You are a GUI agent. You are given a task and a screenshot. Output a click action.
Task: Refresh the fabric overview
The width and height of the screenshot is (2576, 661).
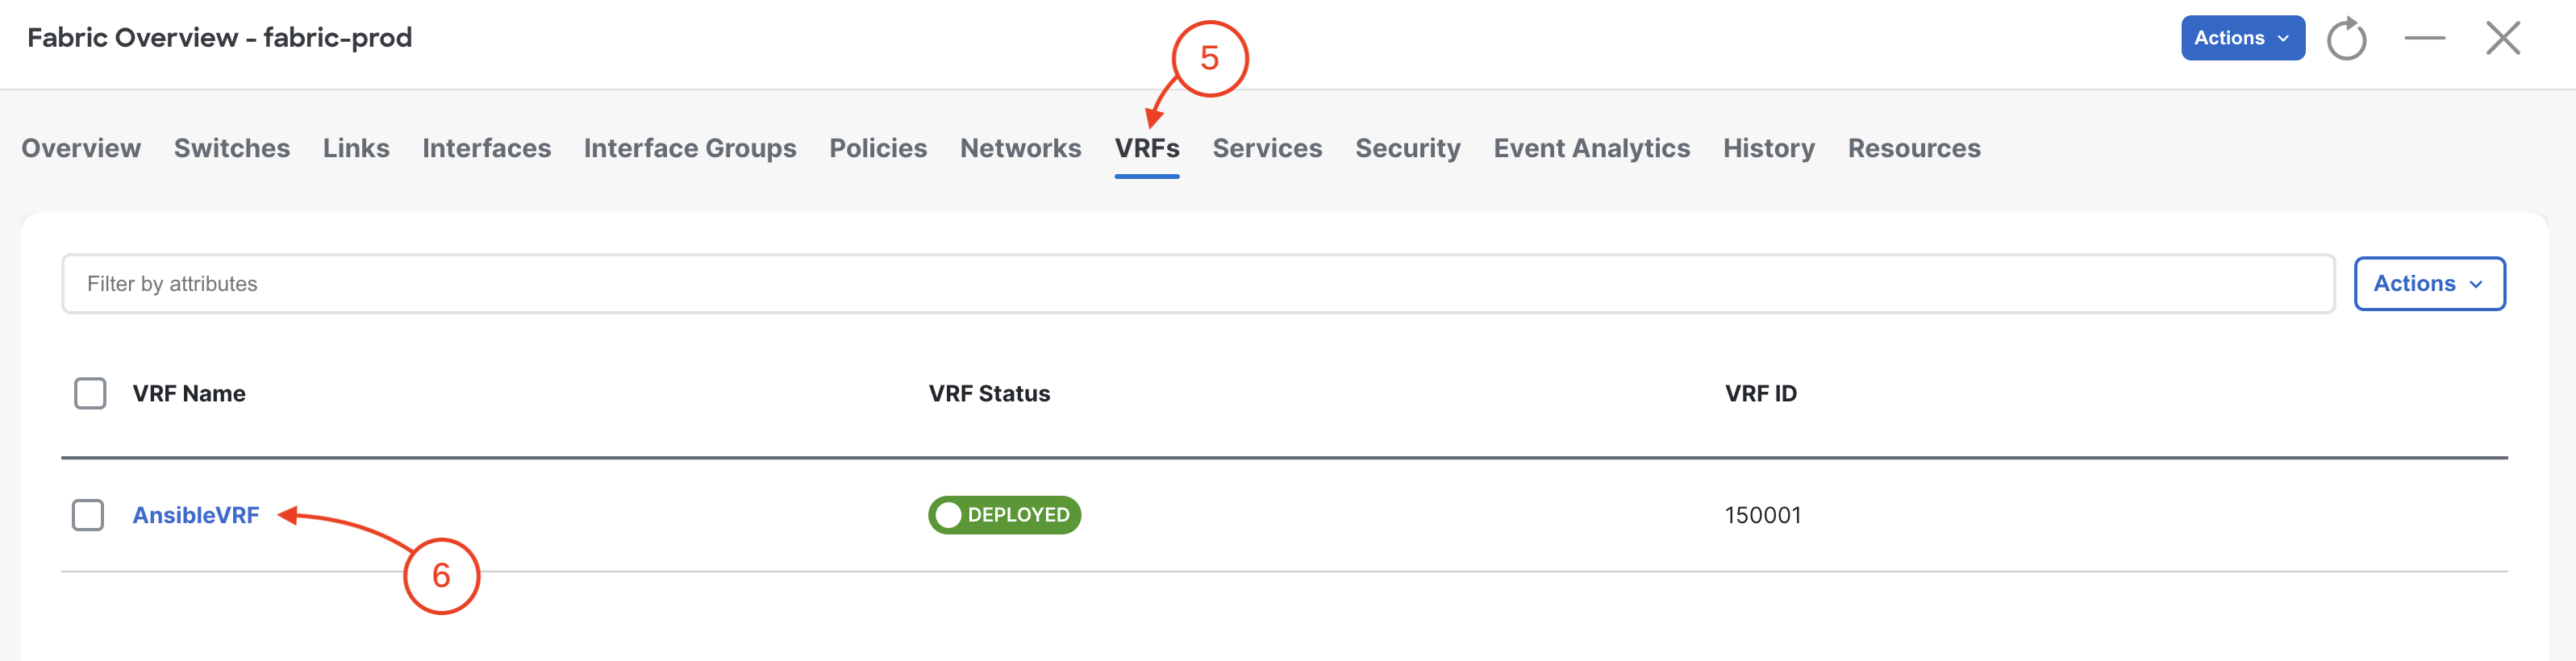point(2346,39)
